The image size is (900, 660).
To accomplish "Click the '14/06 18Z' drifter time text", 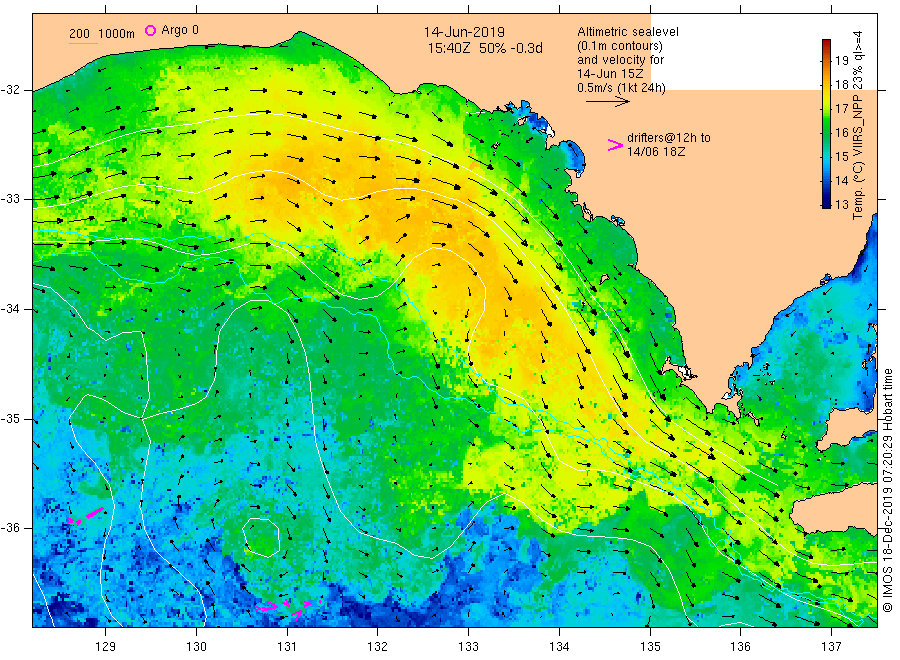I will [655, 152].
